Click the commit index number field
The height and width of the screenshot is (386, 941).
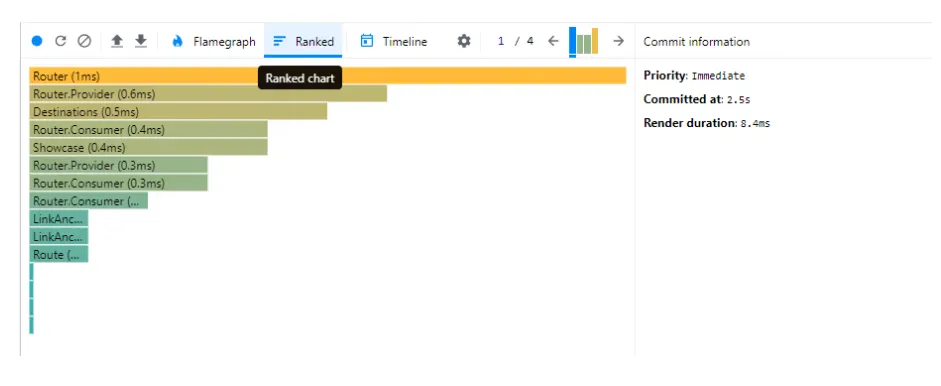coord(501,41)
